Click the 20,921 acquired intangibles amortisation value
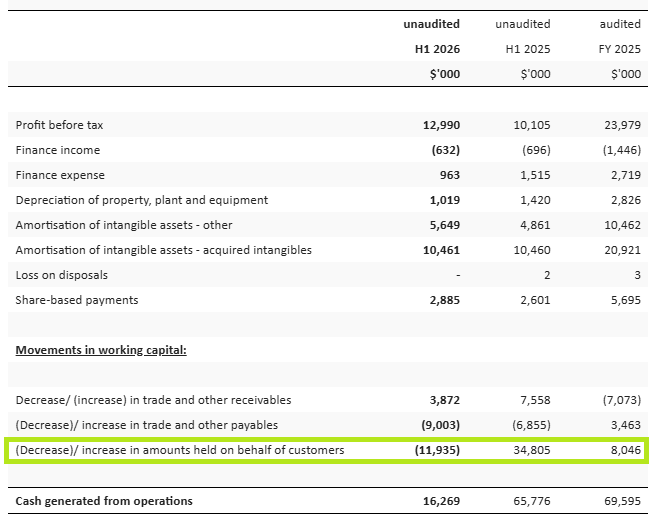Image resolution: width=653 pixels, height=521 pixels. [621, 250]
